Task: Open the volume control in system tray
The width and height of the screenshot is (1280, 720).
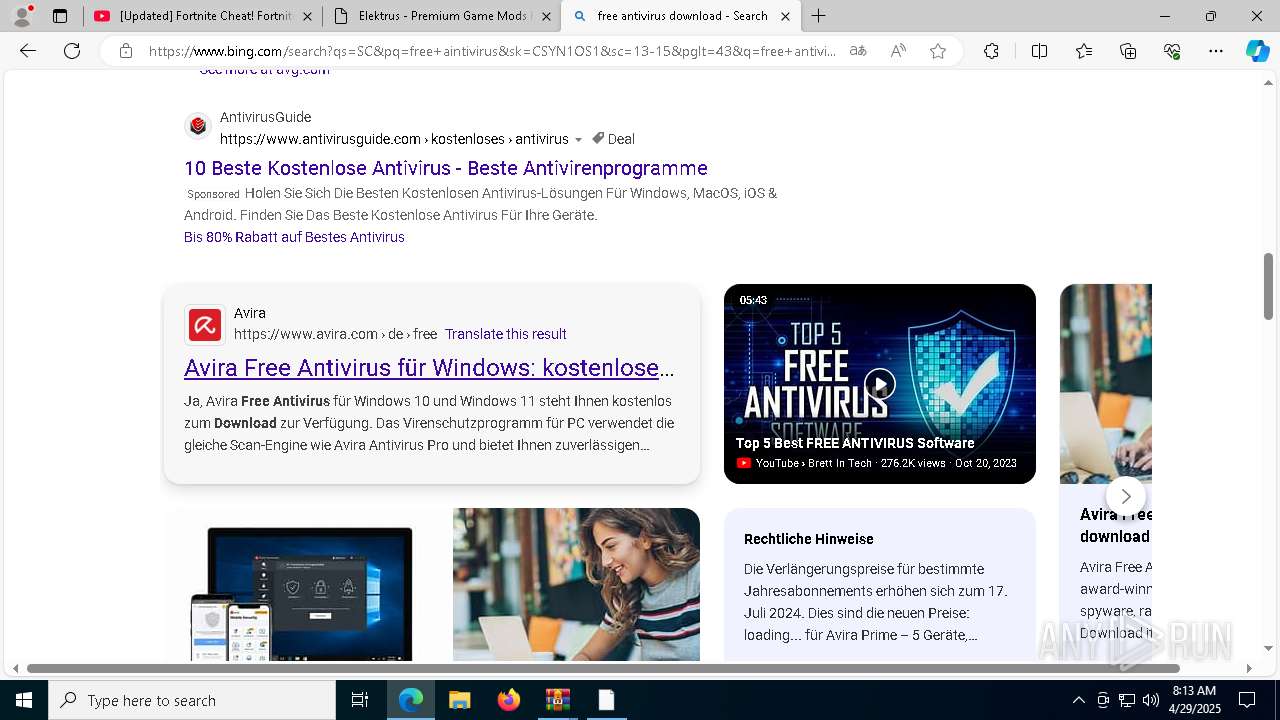Action: (x=1151, y=700)
